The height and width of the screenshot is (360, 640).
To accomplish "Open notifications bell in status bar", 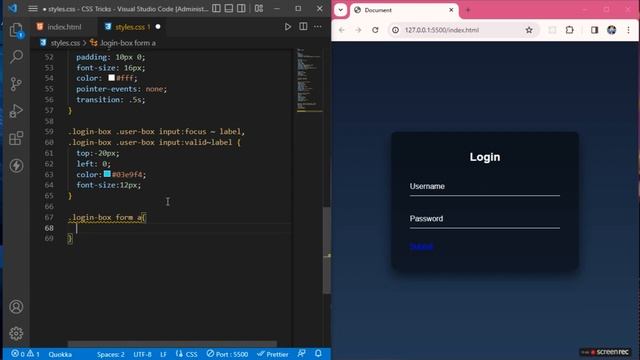I will click(x=318, y=353).
